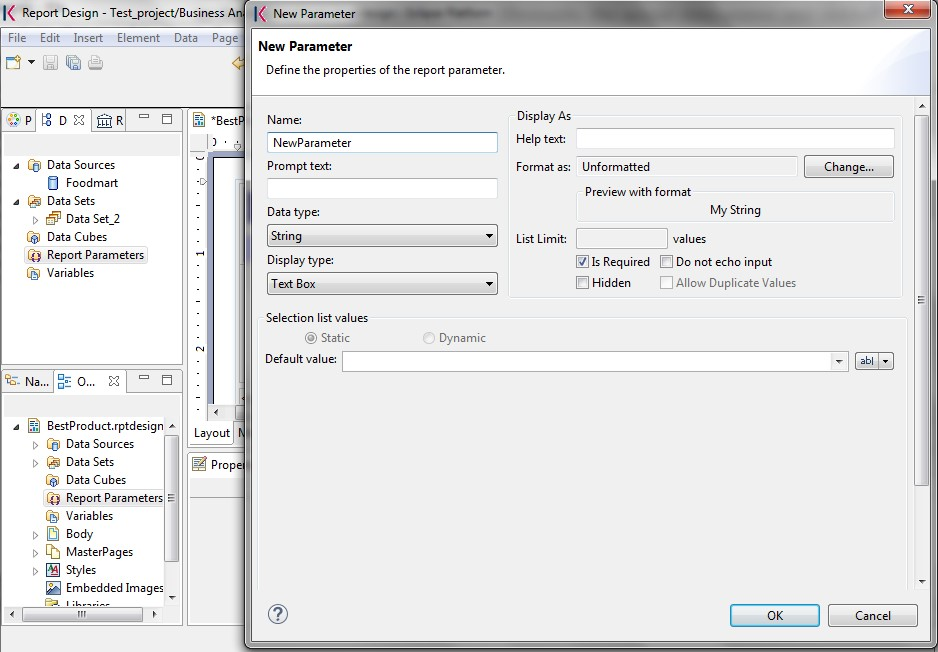Image resolution: width=938 pixels, height=652 pixels.
Task: Click the MasterPages icon in Outline
Action: (53, 552)
